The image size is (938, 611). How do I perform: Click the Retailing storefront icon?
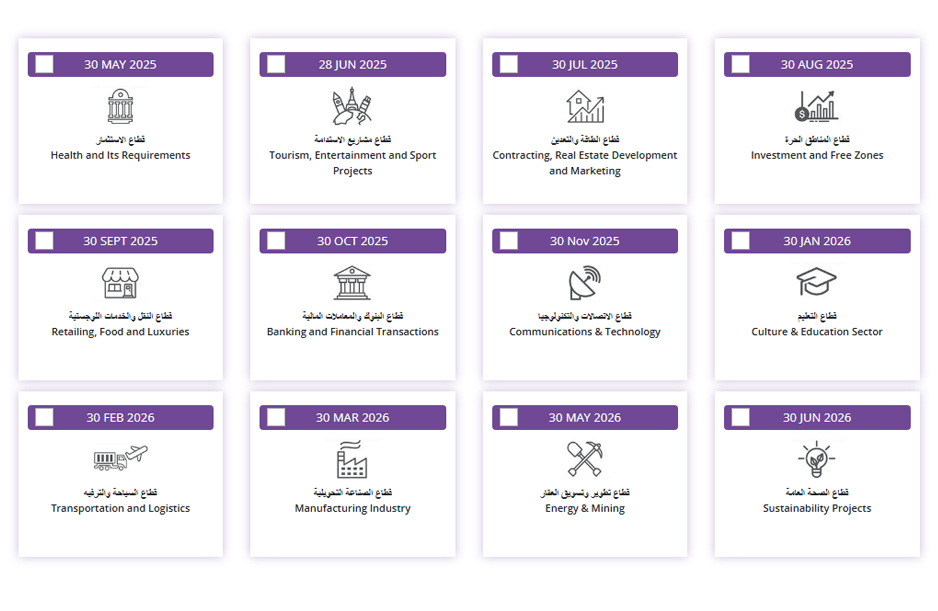pyautogui.click(x=120, y=283)
